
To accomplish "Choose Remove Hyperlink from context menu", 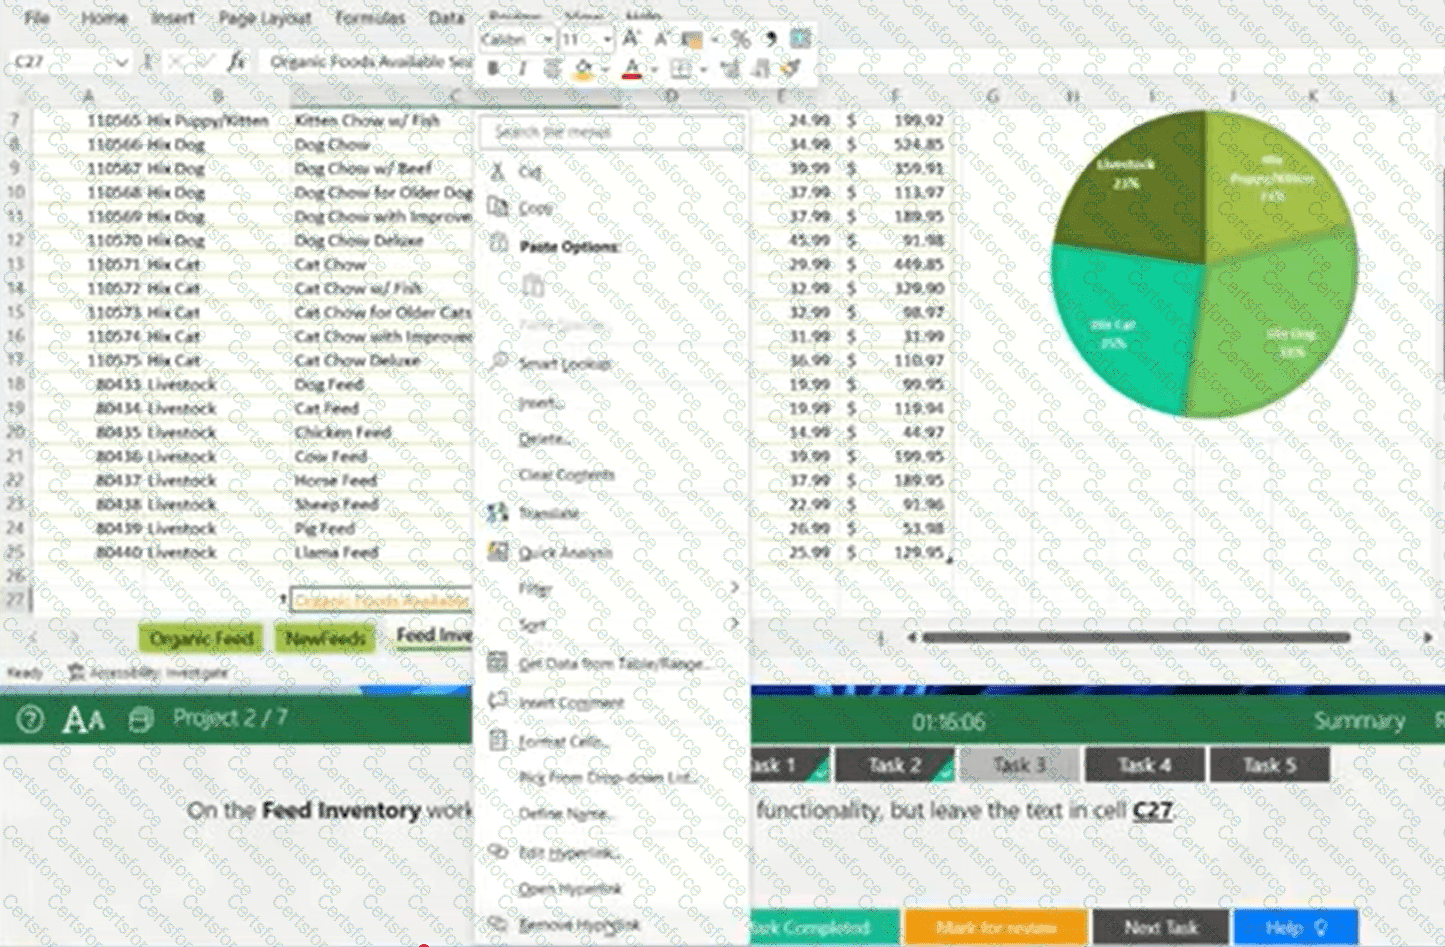I will [x=579, y=925].
